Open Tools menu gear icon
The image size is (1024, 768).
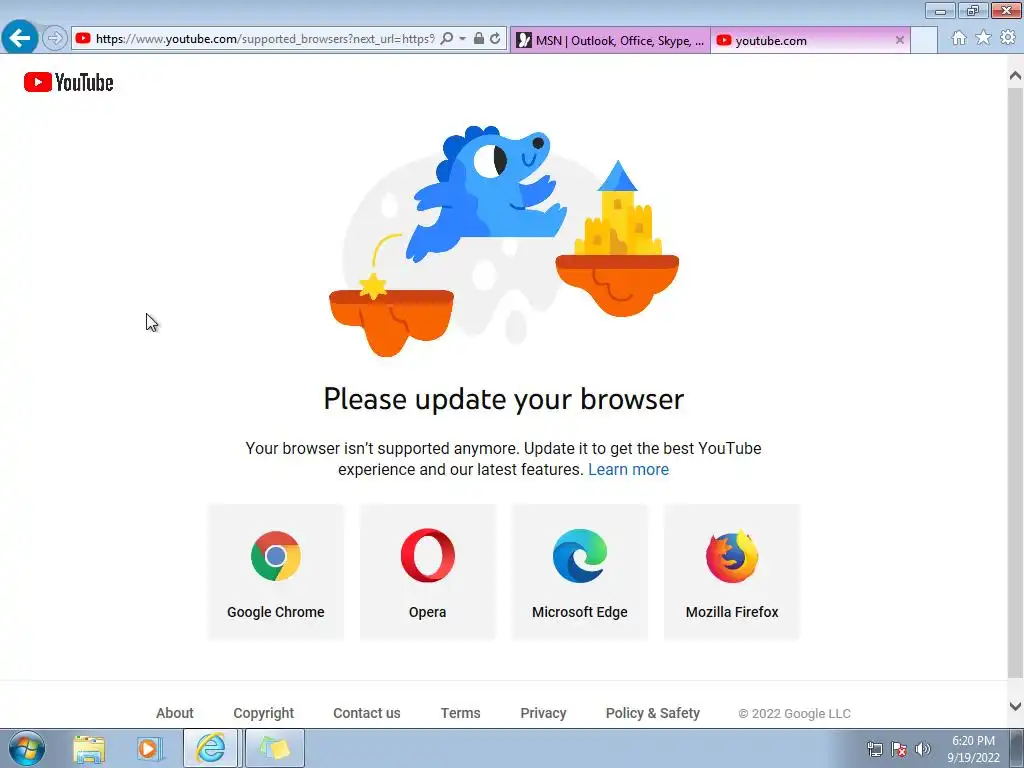point(1008,38)
